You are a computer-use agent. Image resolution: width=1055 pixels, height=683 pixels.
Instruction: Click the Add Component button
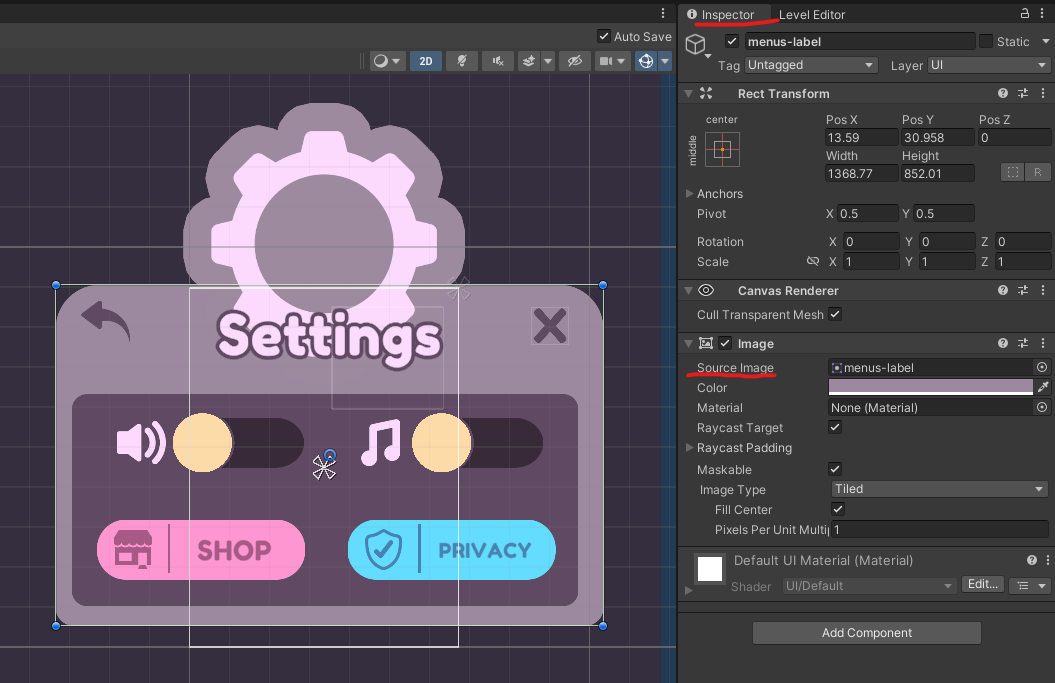[866, 632]
